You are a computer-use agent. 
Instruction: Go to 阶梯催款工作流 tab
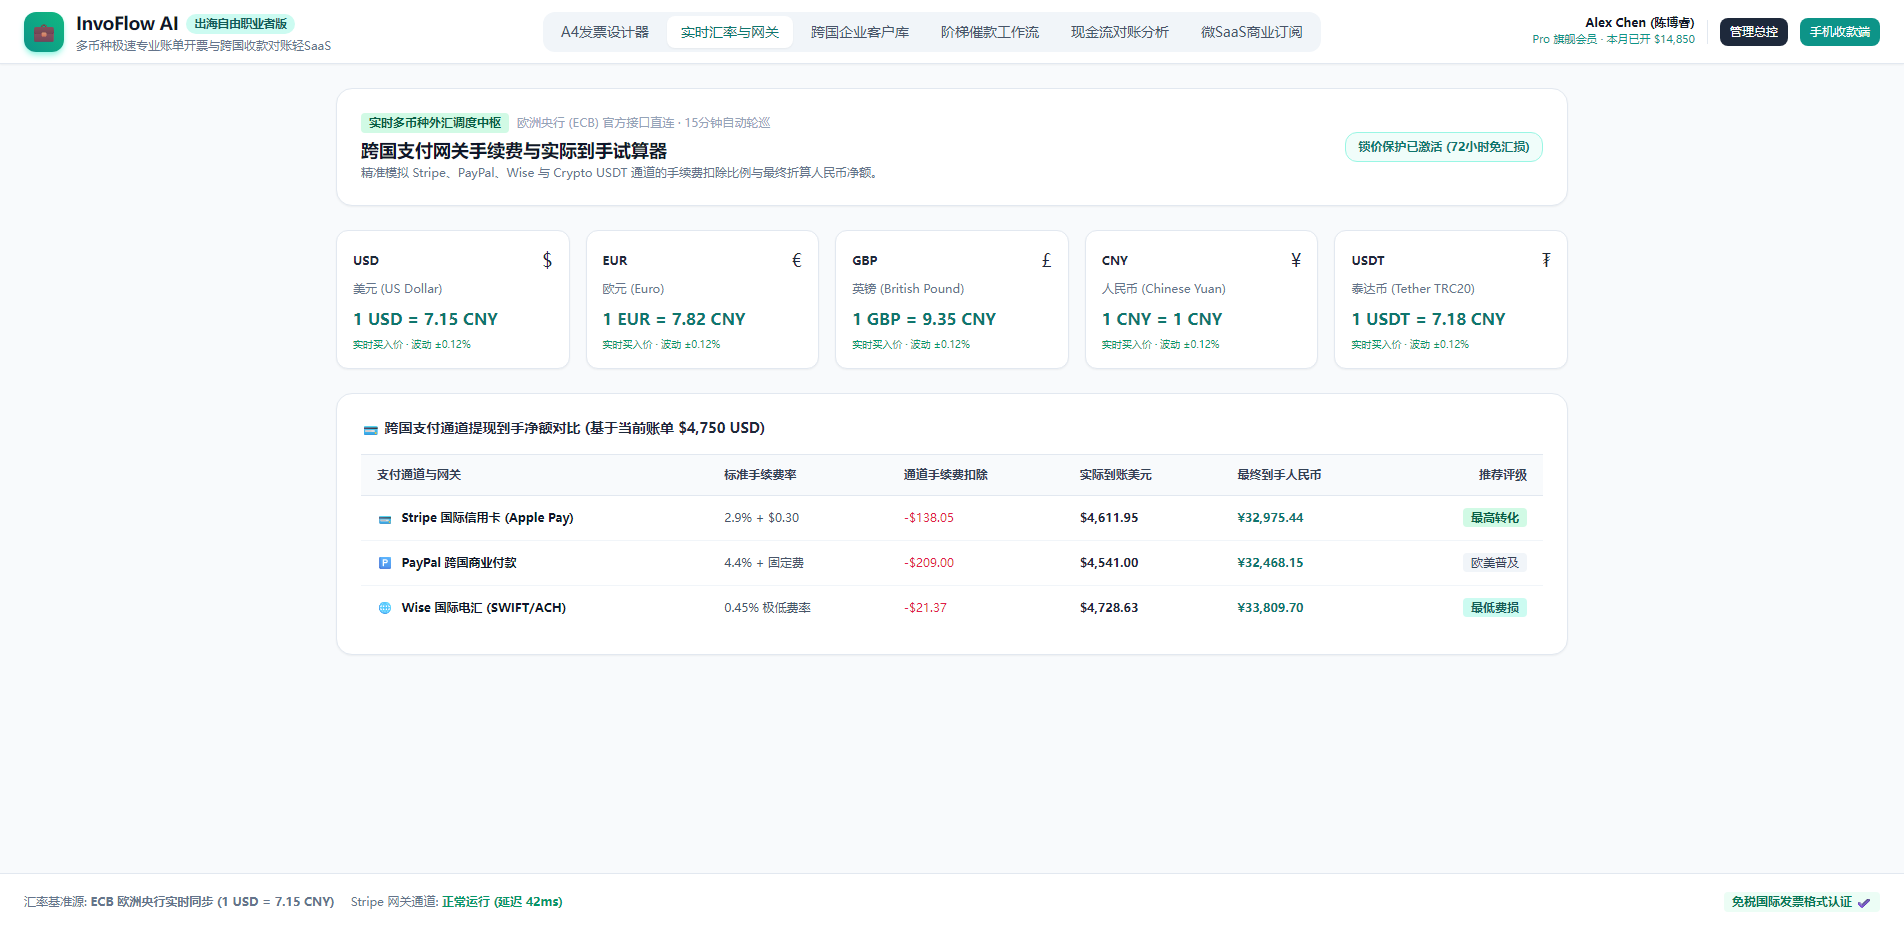[990, 32]
